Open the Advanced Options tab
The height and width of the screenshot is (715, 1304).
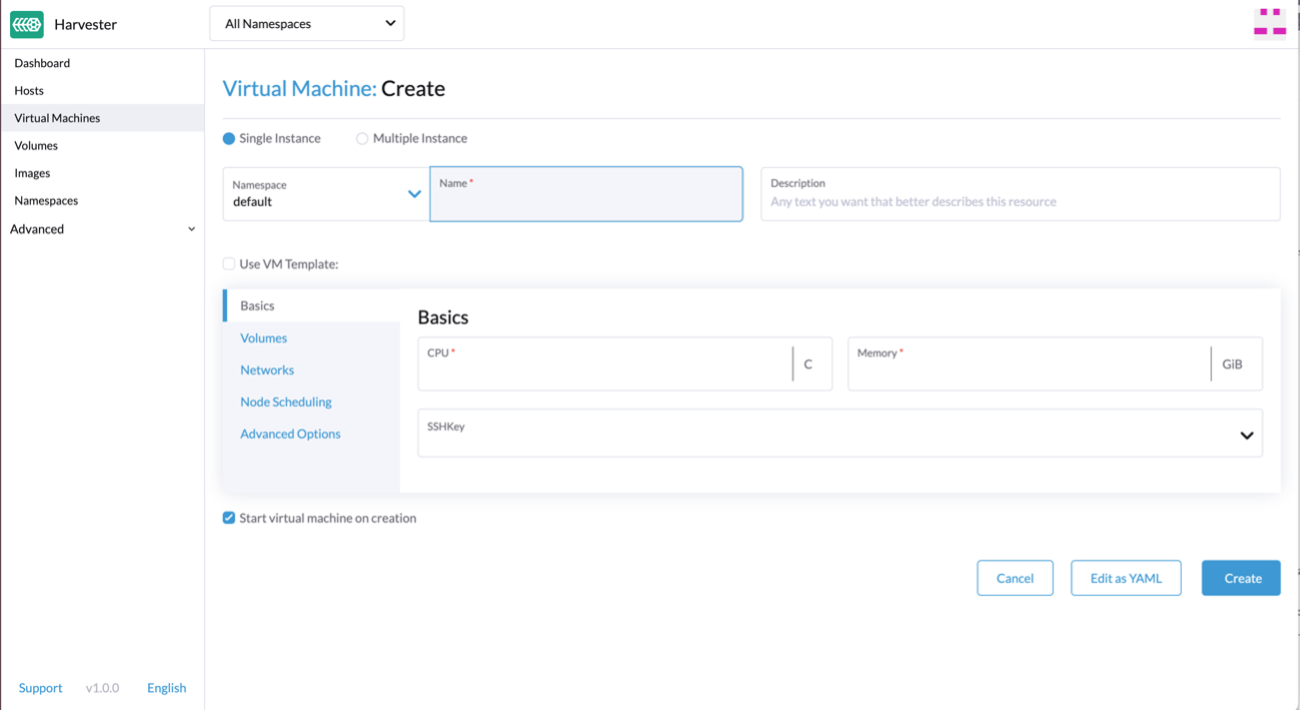tap(290, 434)
